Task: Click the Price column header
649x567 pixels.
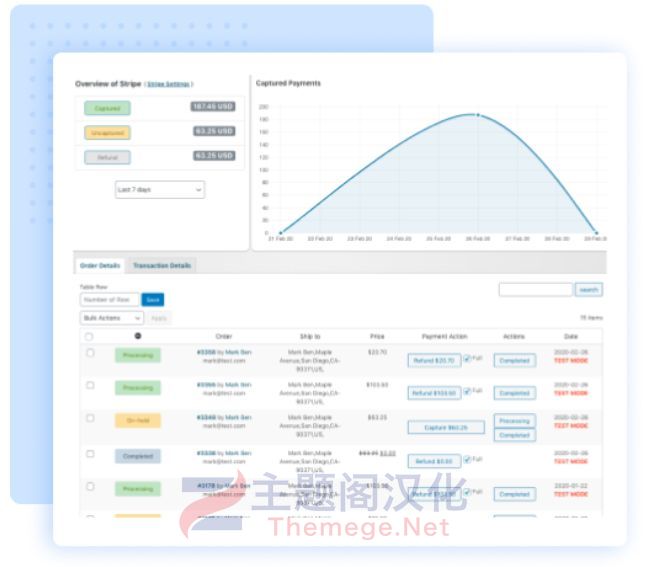Action: tap(377, 336)
